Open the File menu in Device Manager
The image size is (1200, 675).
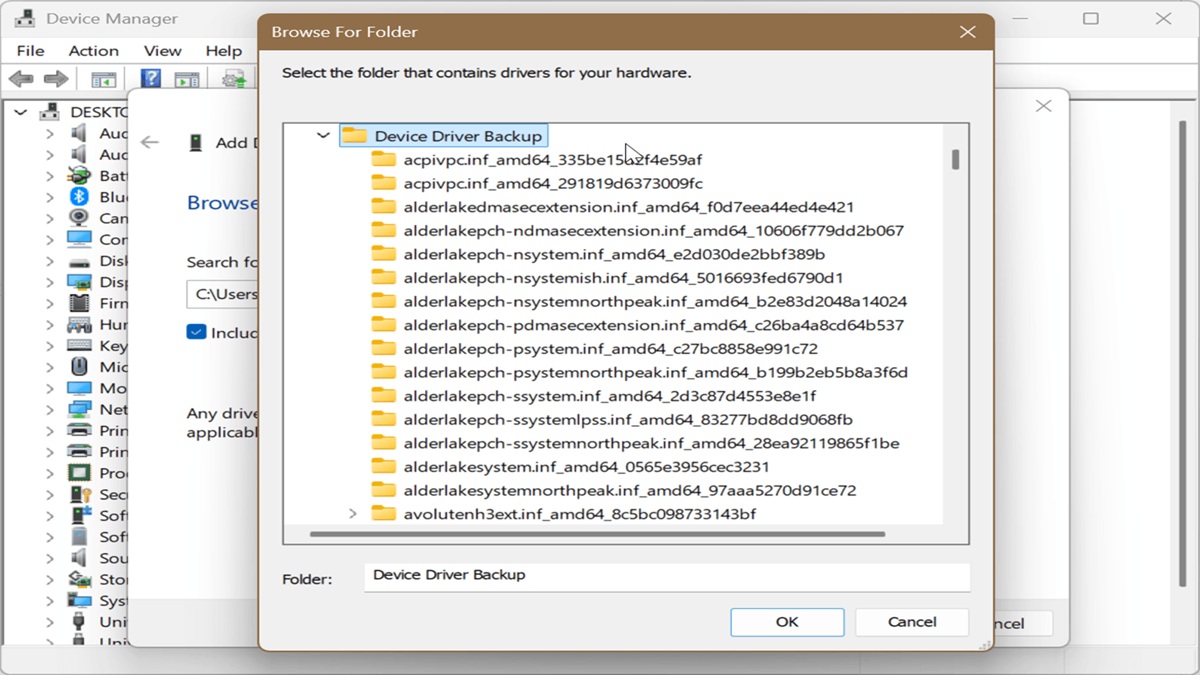click(x=30, y=51)
